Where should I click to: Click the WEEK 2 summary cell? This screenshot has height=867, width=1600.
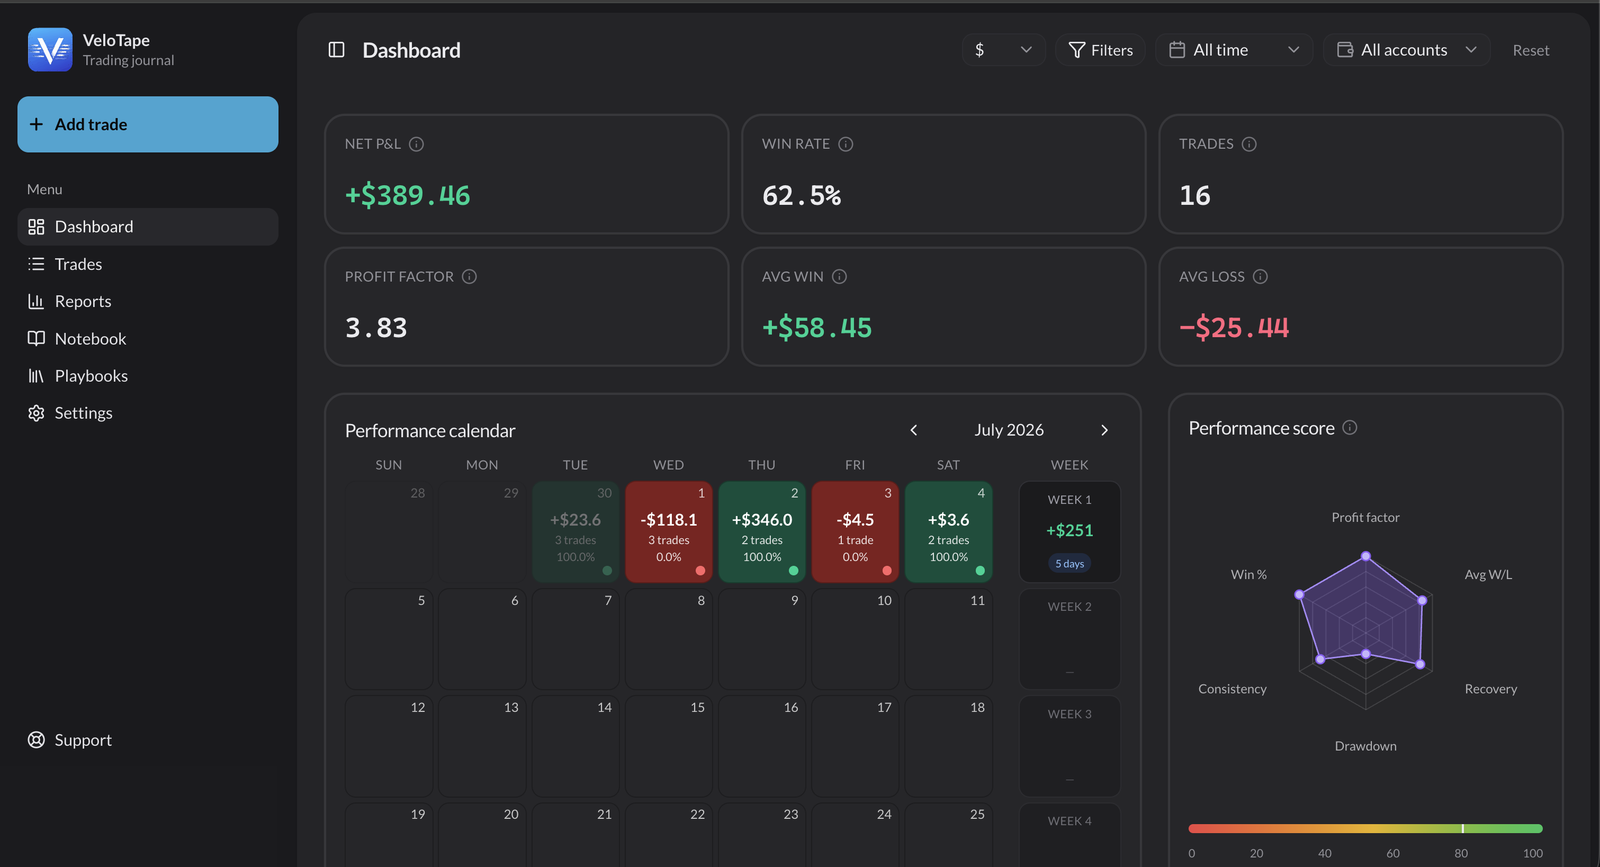(1070, 639)
